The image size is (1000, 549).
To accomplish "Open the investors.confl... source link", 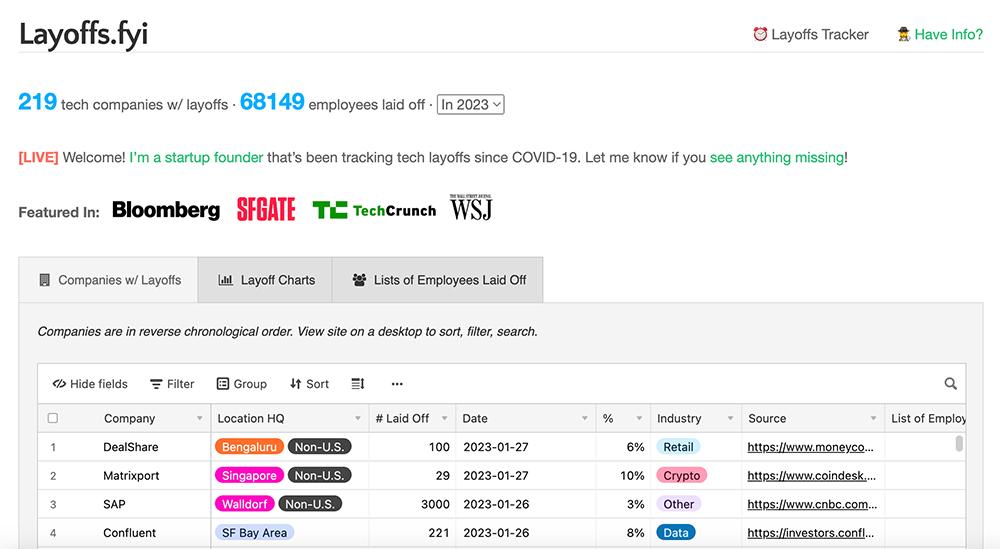I will pos(811,533).
